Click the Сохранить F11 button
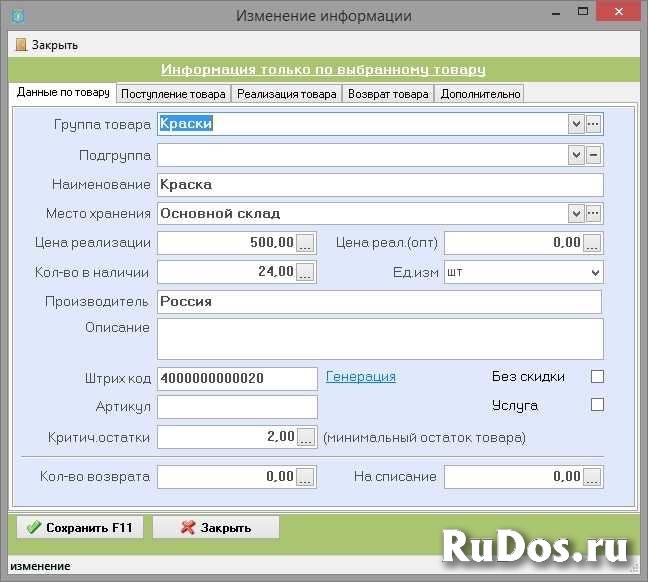 point(80,527)
